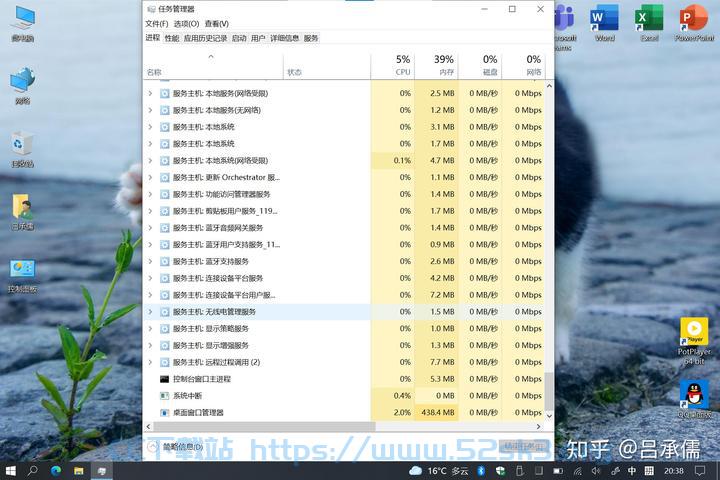
Task: Click the speaker volume tray icon
Action: [596, 471]
